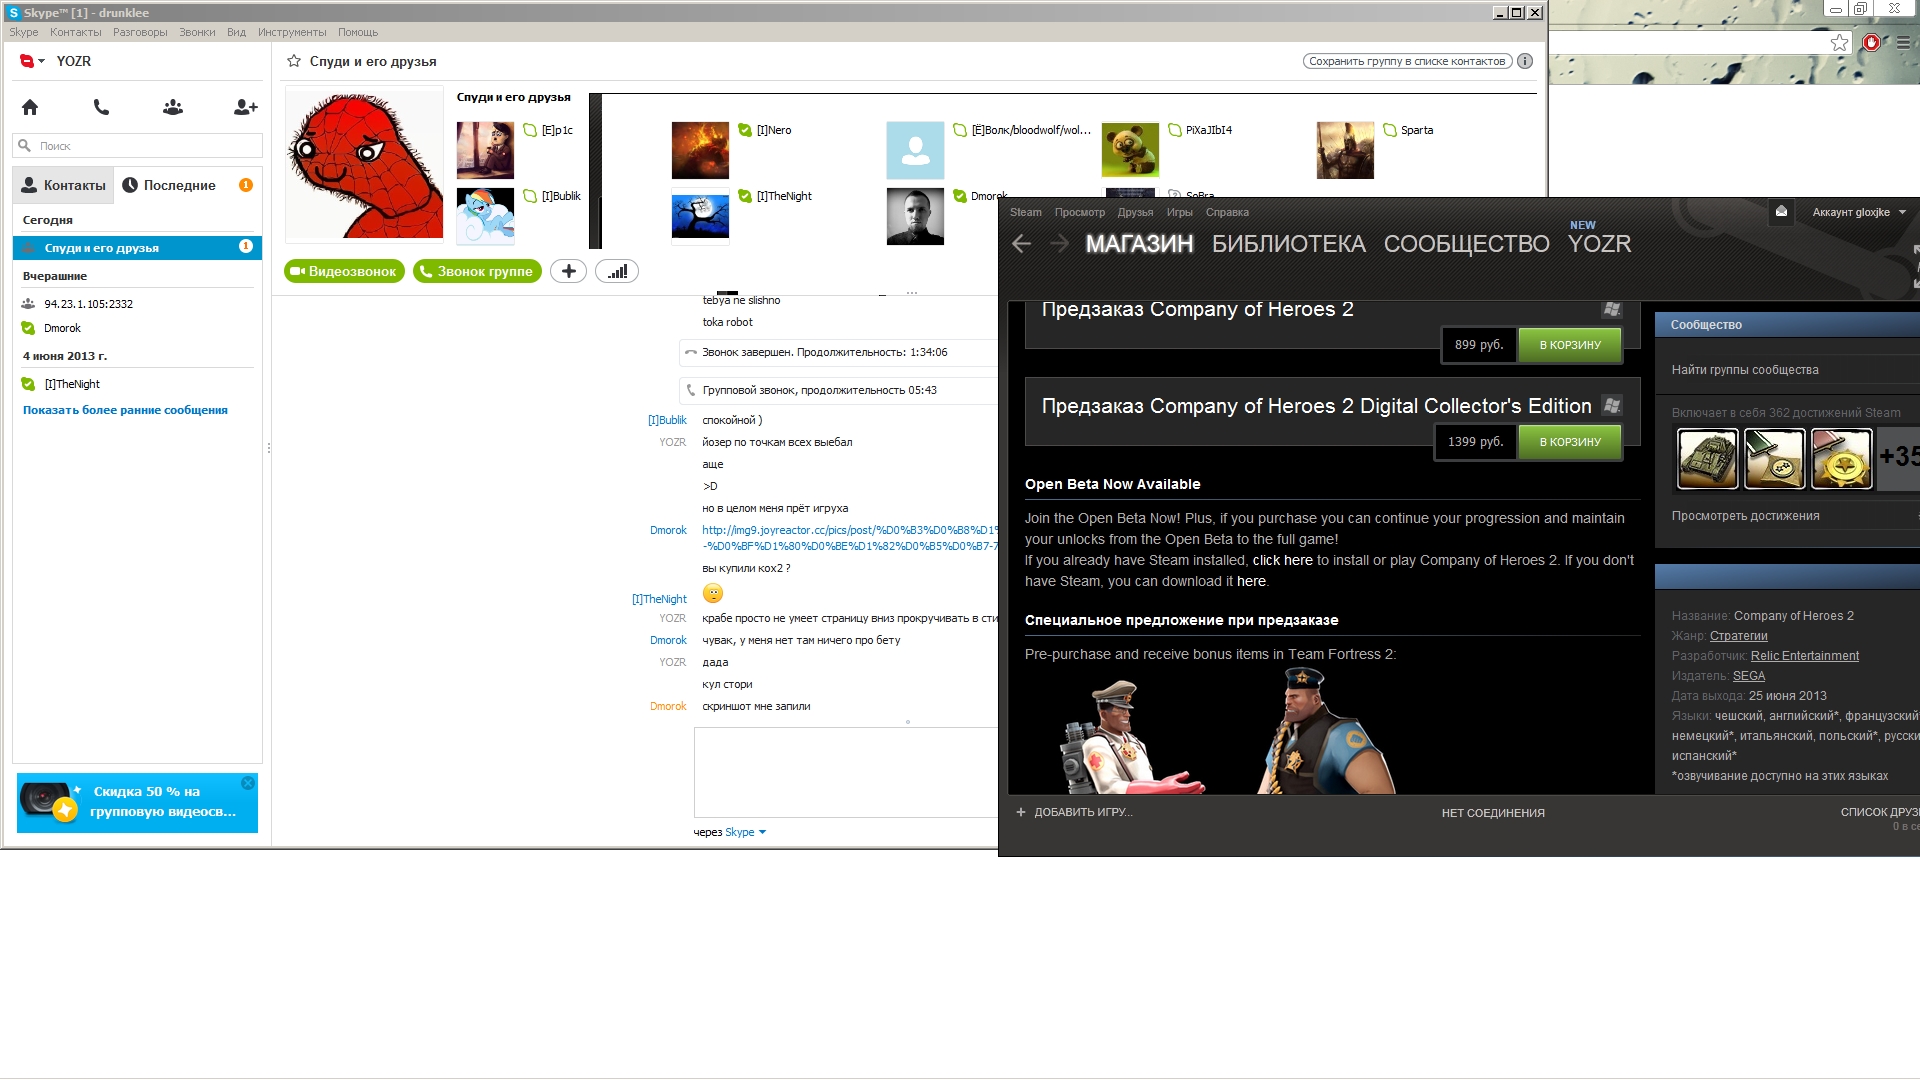The height and width of the screenshot is (1080, 1920).
Task: Click the Скидка 50 % video ad banner
Action: tap(137, 803)
